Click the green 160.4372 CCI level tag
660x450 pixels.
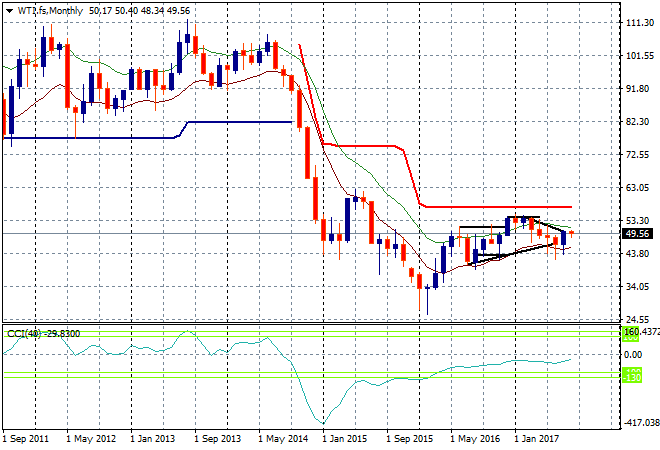(639, 332)
